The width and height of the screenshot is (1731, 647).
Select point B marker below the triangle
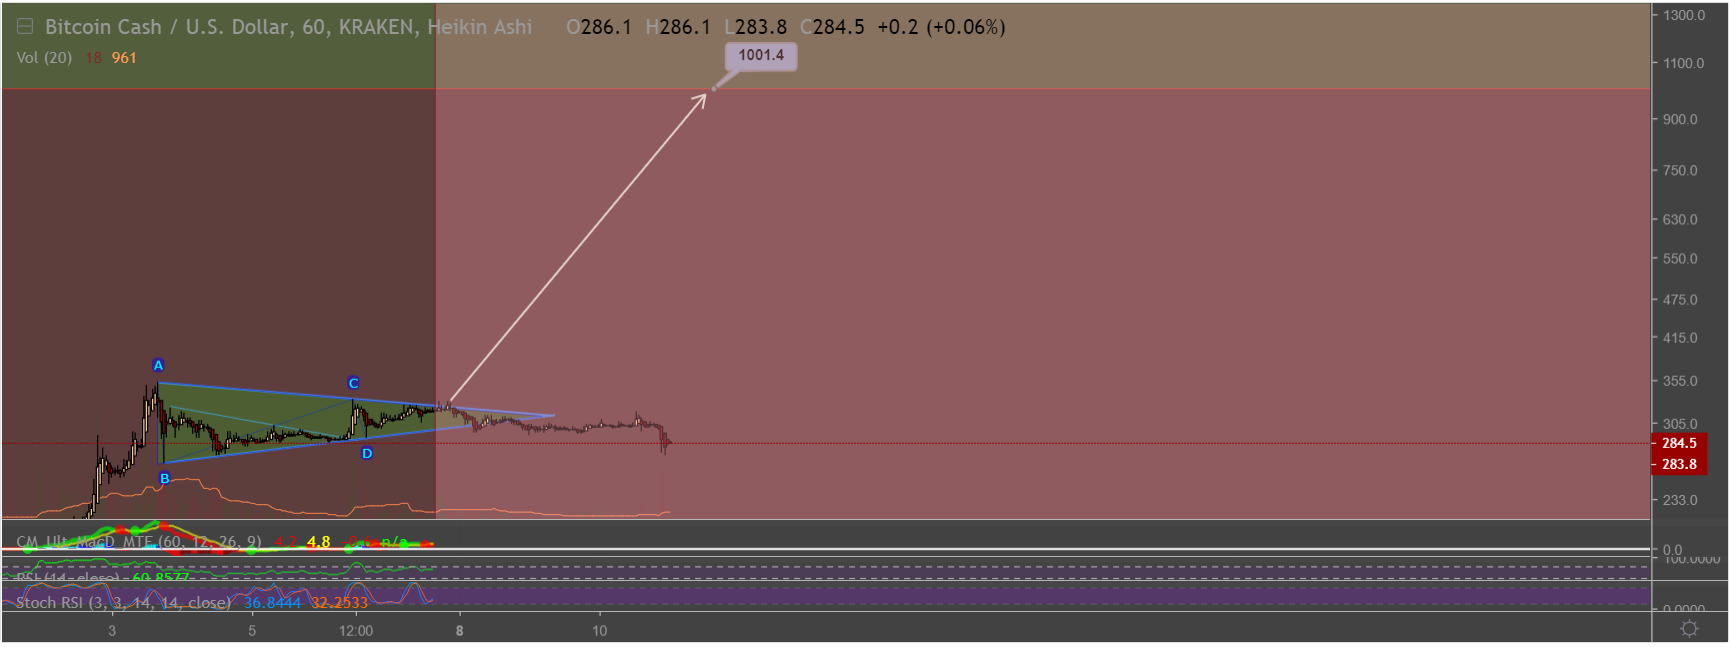[x=165, y=479]
